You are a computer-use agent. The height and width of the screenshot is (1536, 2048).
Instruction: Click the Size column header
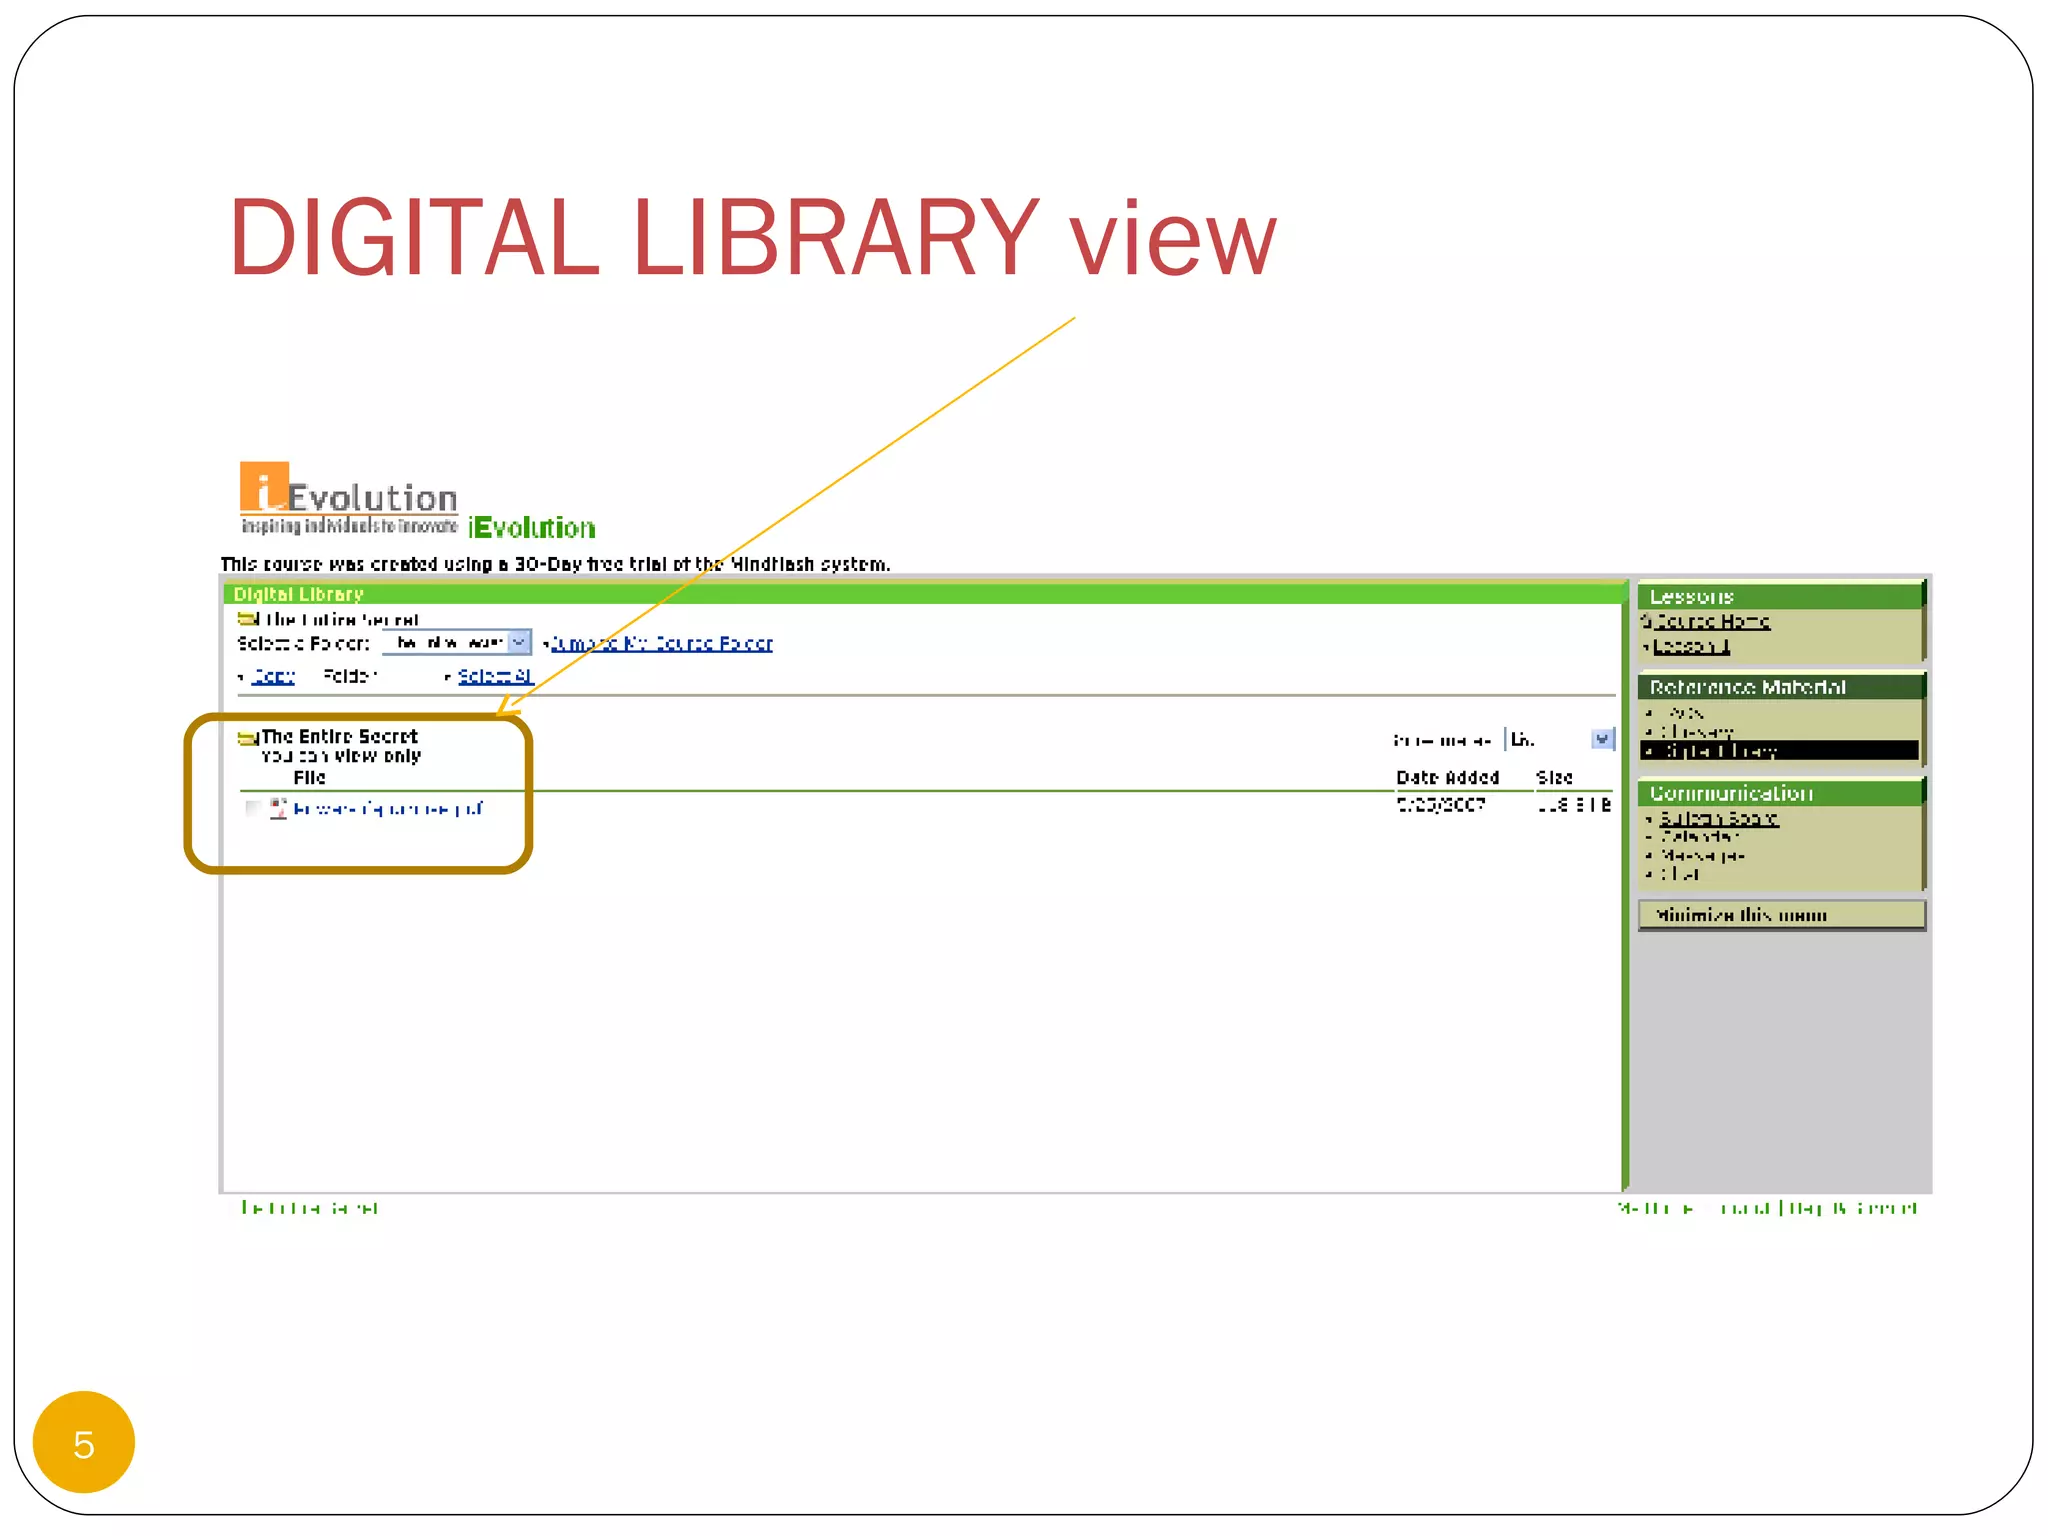[x=1554, y=777]
